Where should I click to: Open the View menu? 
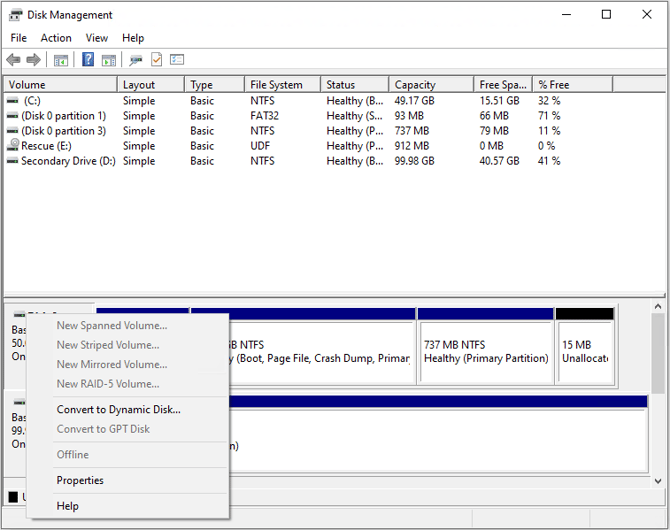point(97,38)
